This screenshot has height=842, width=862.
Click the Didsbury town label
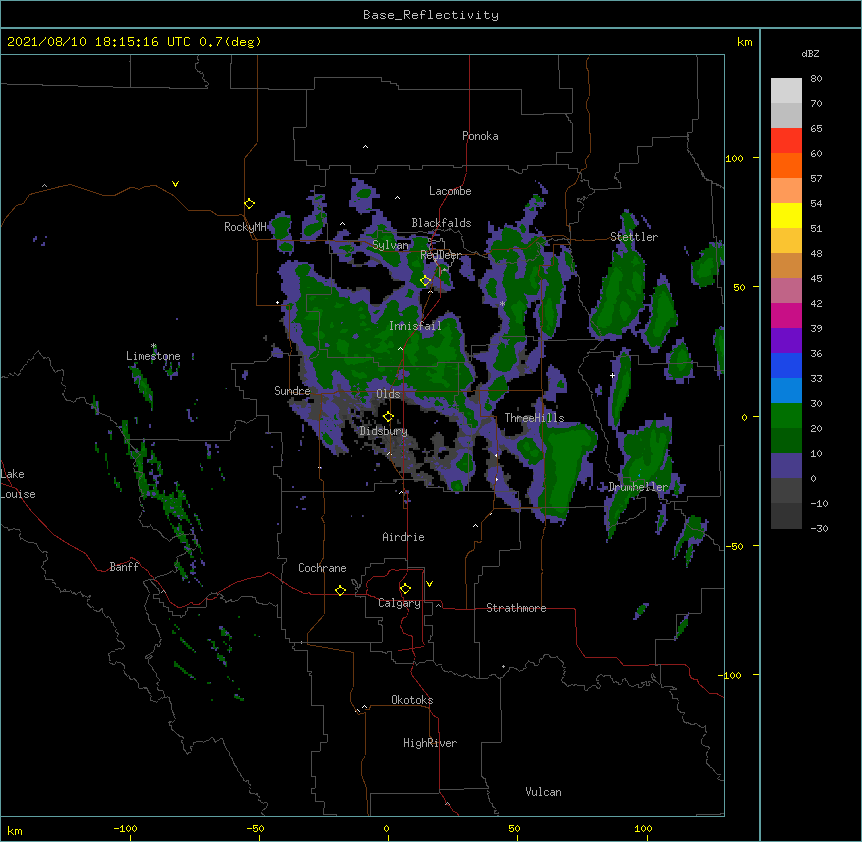(x=383, y=431)
